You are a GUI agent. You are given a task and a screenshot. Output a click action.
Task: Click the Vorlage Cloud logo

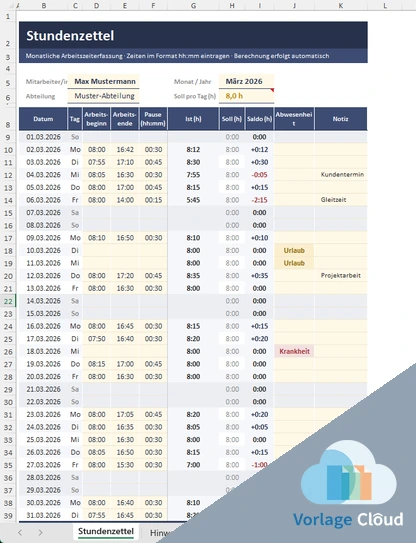click(348, 485)
